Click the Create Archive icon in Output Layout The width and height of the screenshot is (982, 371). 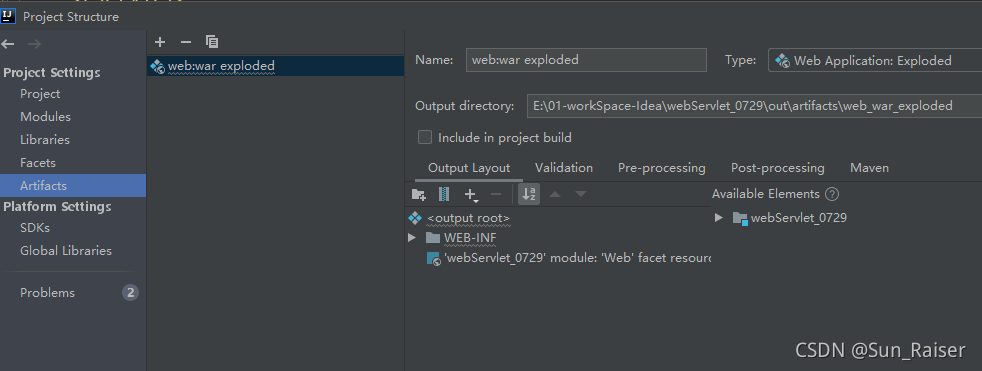pyautogui.click(x=444, y=194)
